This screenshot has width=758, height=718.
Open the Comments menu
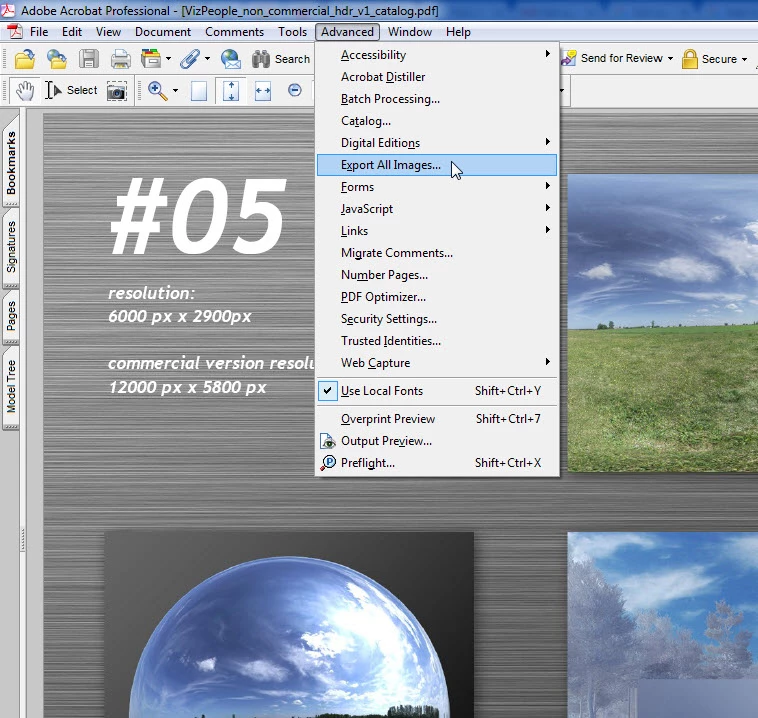(x=234, y=32)
